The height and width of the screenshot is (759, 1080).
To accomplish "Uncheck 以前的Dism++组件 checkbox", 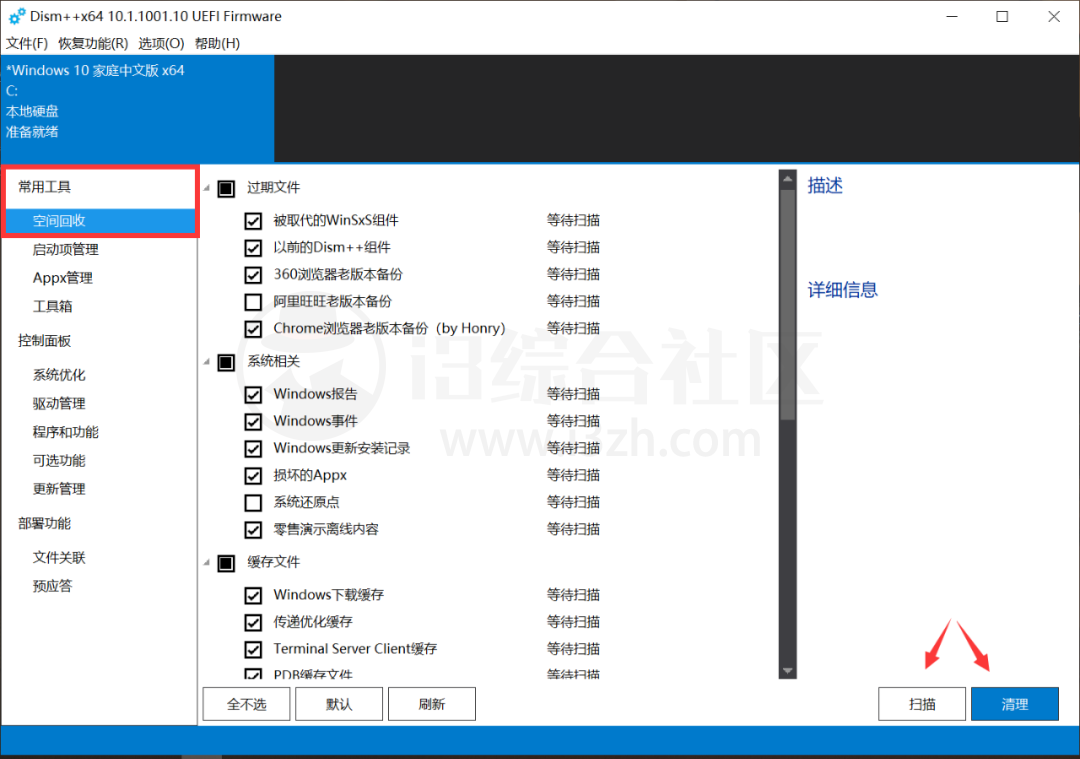I will [253, 248].
